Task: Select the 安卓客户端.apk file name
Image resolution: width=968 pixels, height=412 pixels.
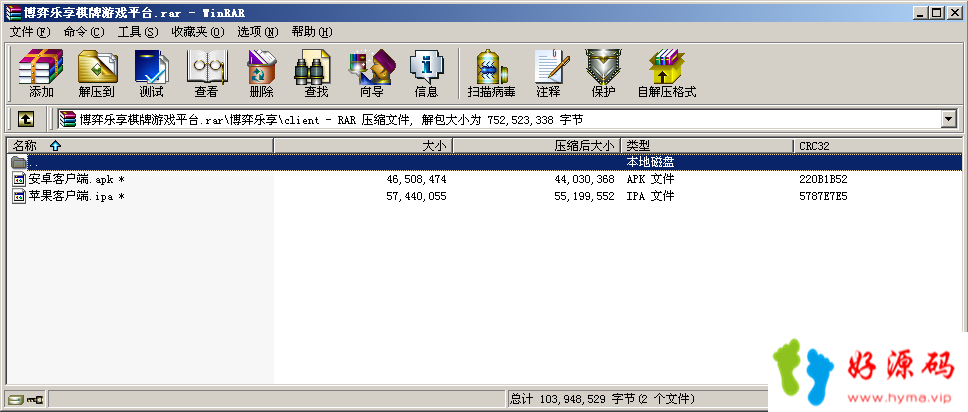Action: 77,180
